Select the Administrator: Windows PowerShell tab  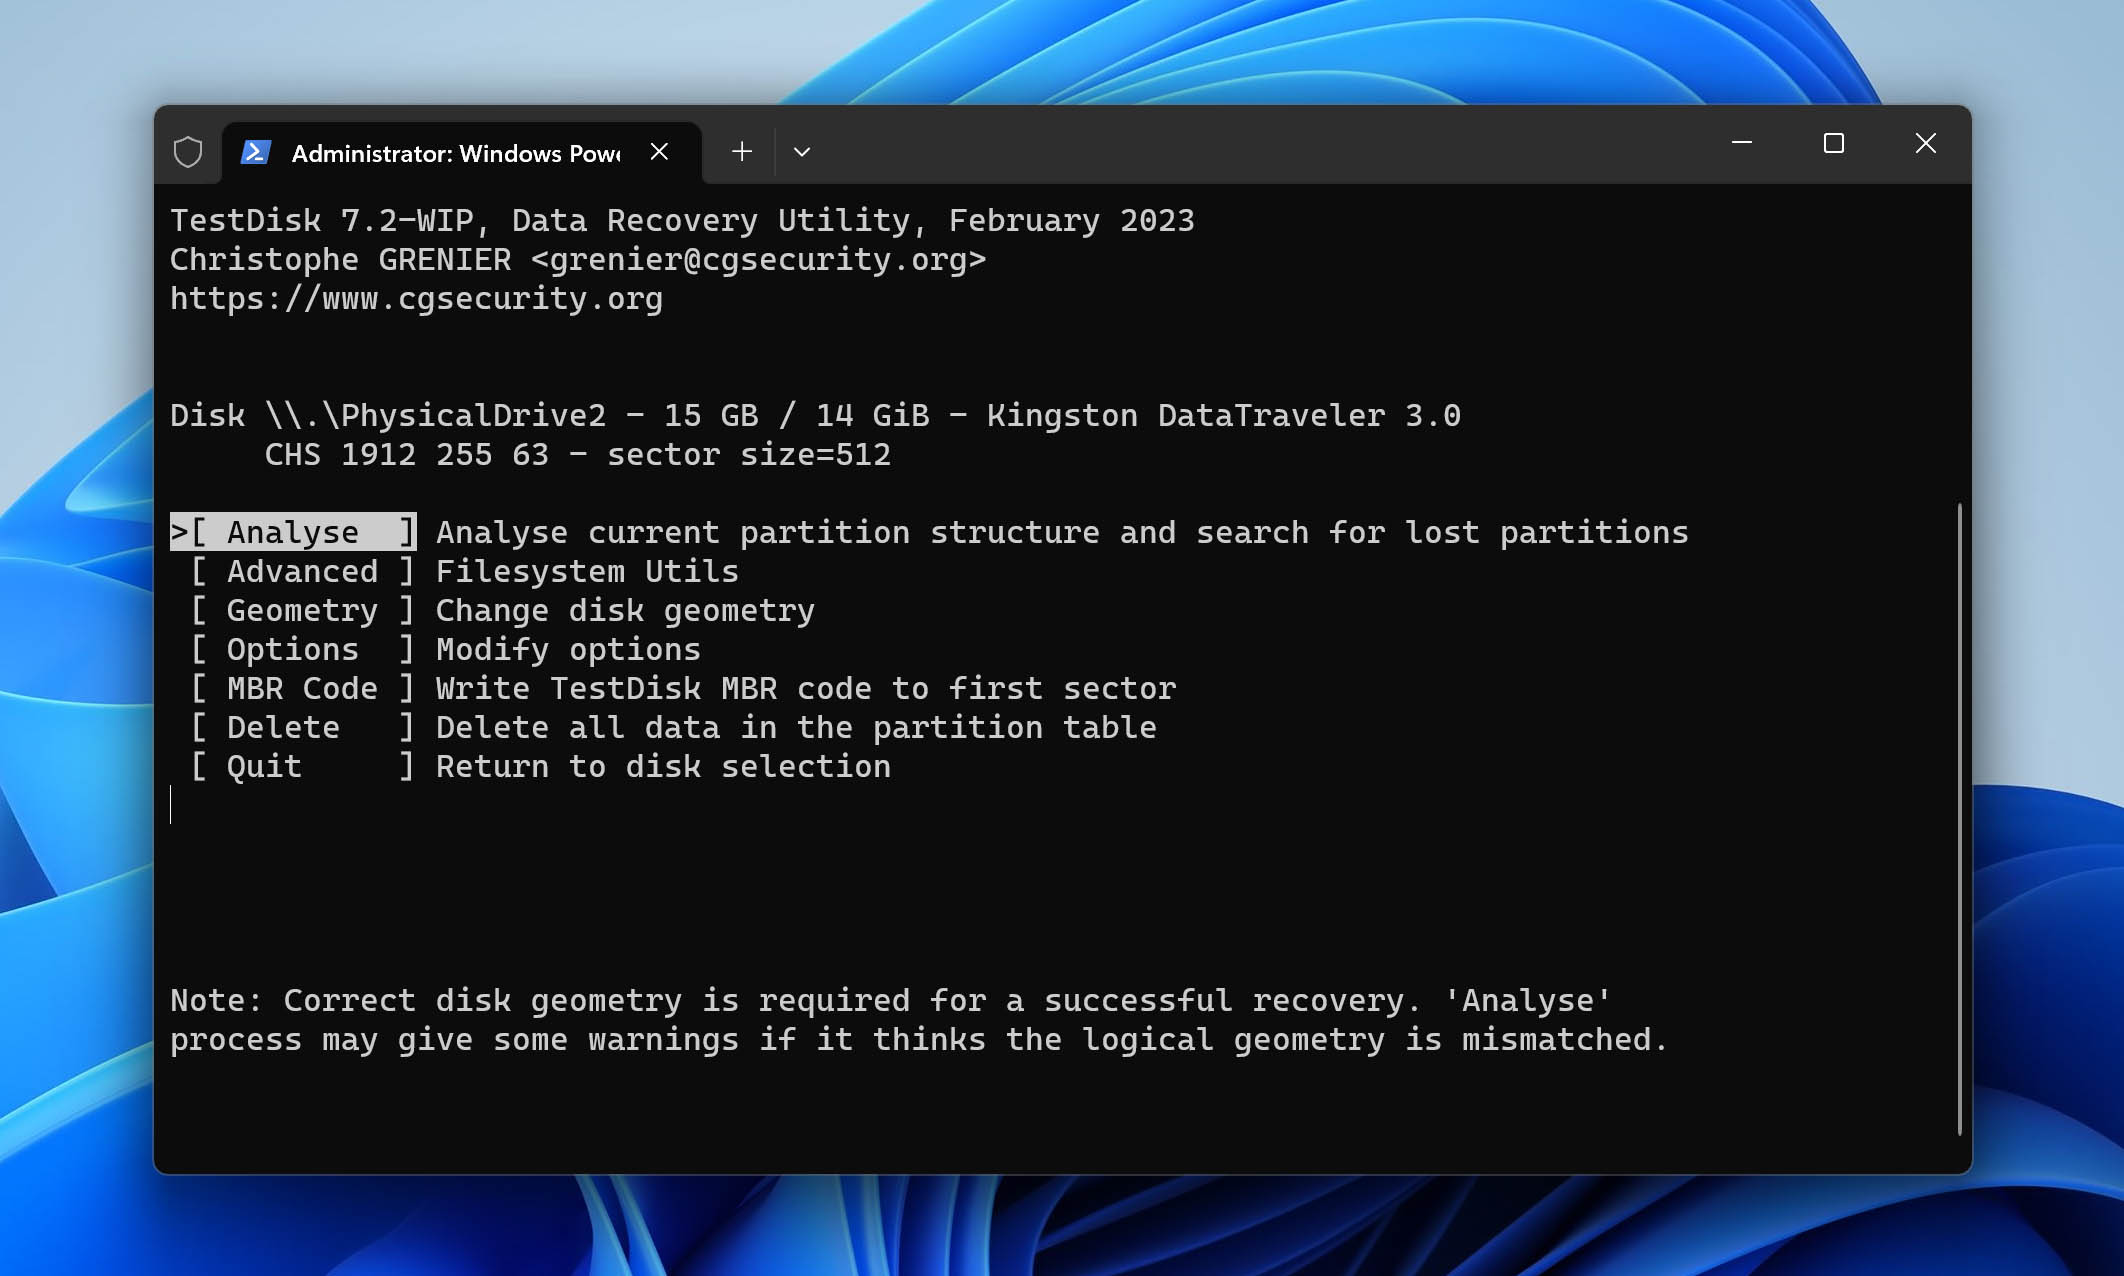point(462,153)
